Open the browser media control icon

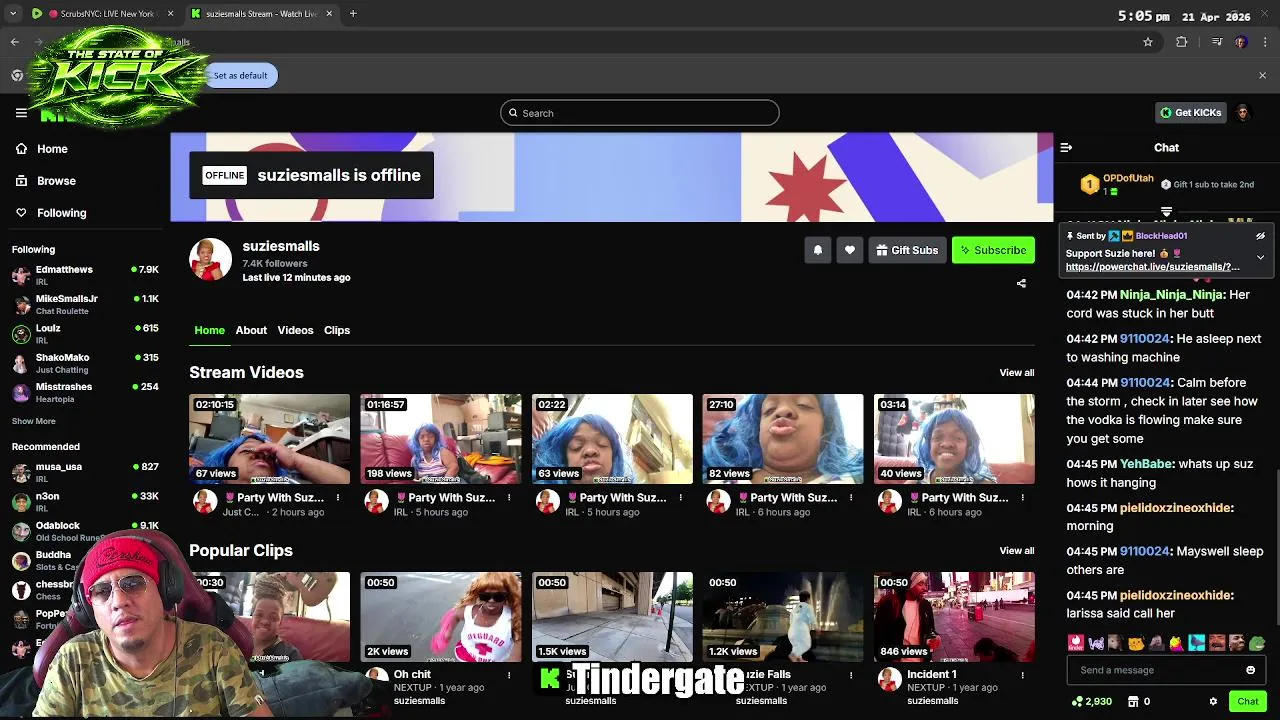click(1216, 42)
